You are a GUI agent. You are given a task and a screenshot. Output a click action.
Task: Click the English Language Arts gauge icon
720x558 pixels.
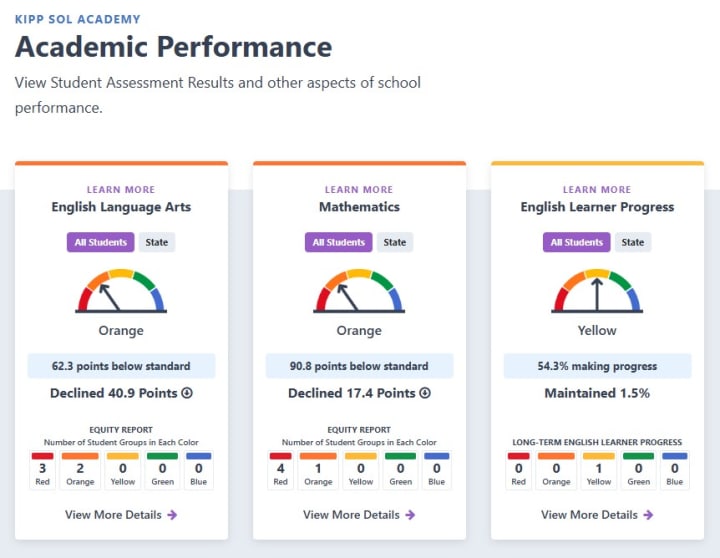(x=121, y=290)
